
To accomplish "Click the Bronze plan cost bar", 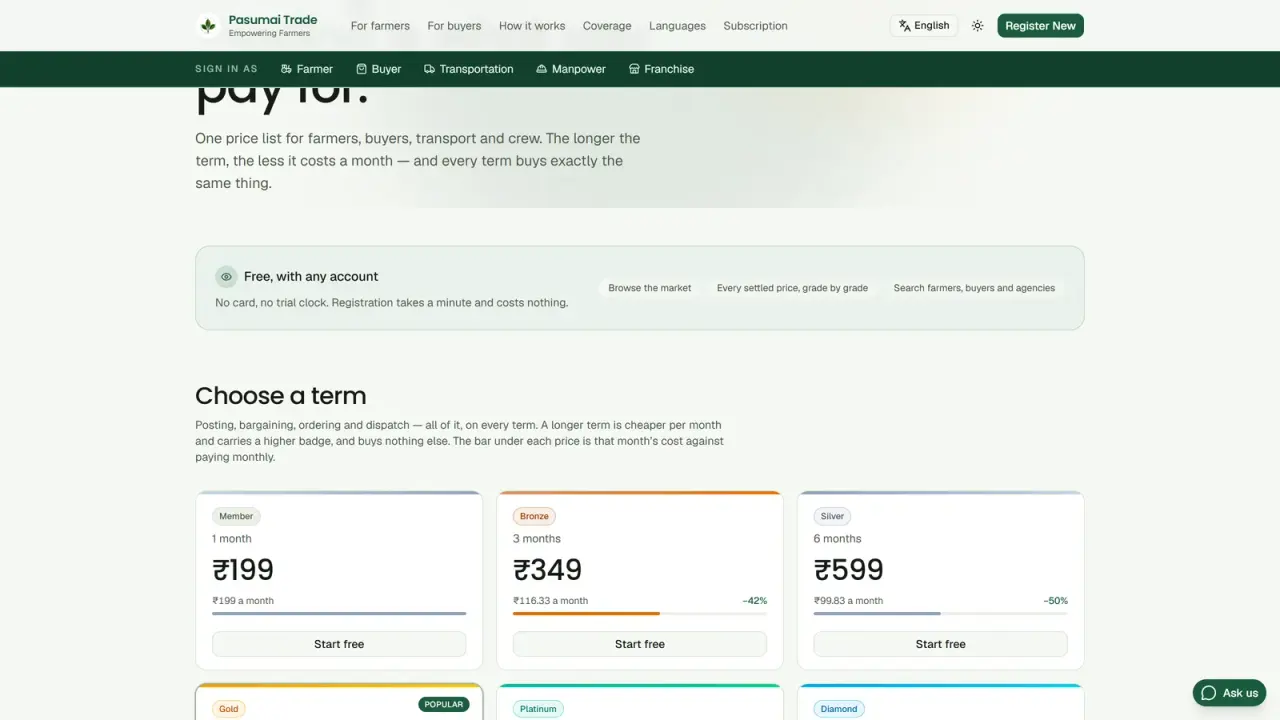I will tap(640, 613).
